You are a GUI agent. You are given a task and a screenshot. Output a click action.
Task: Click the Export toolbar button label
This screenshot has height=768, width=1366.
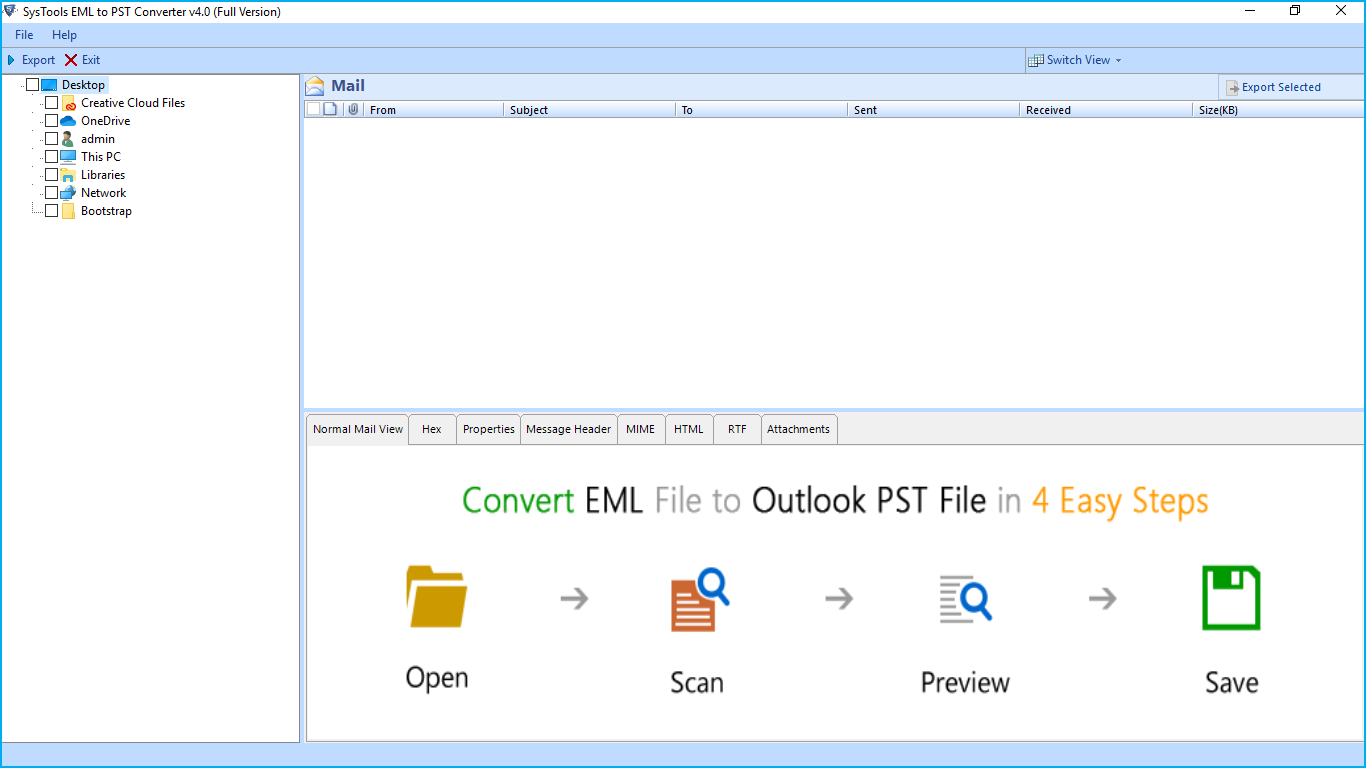[39, 60]
